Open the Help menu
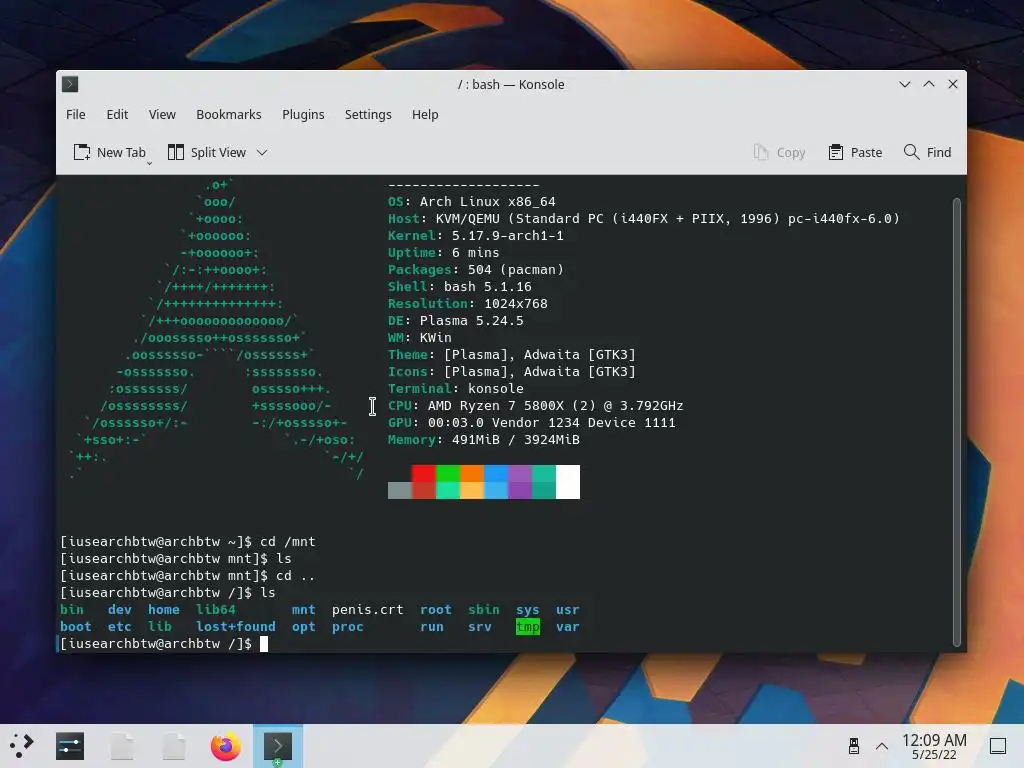Image resolution: width=1024 pixels, height=768 pixels. tap(425, 114)
